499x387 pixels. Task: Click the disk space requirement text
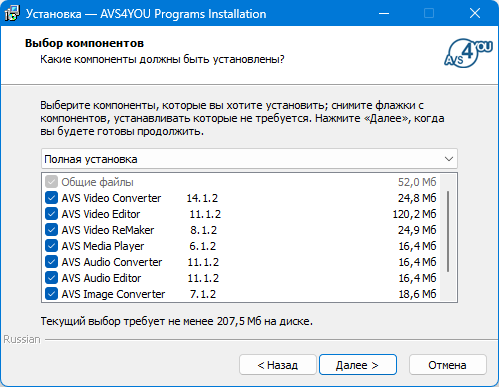pos(177,321)
